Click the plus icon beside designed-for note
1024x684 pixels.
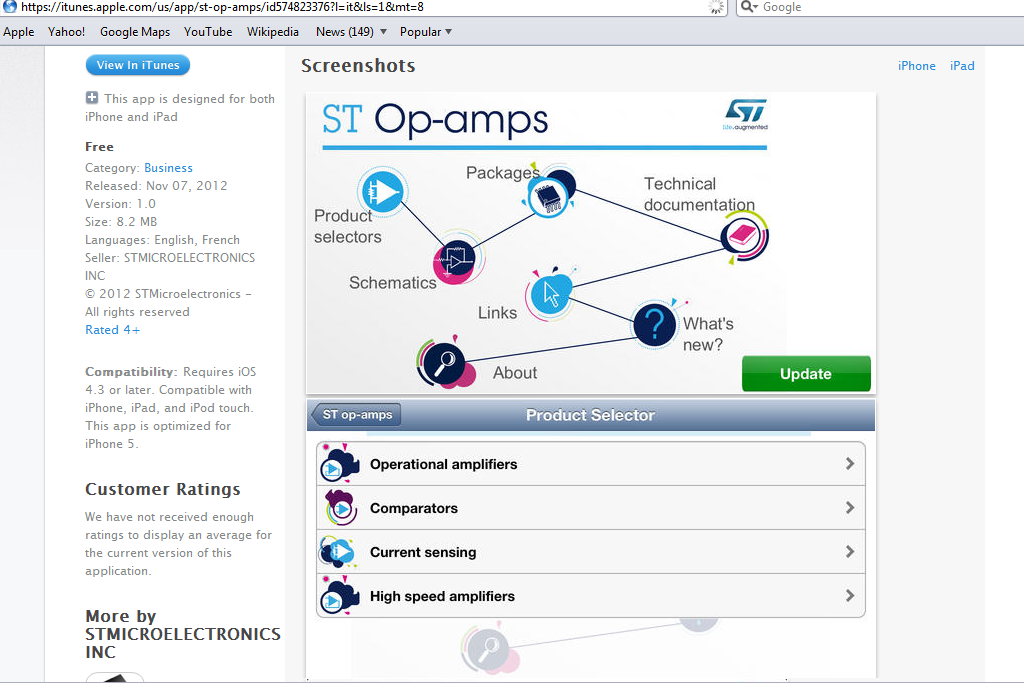pos(92,98)
